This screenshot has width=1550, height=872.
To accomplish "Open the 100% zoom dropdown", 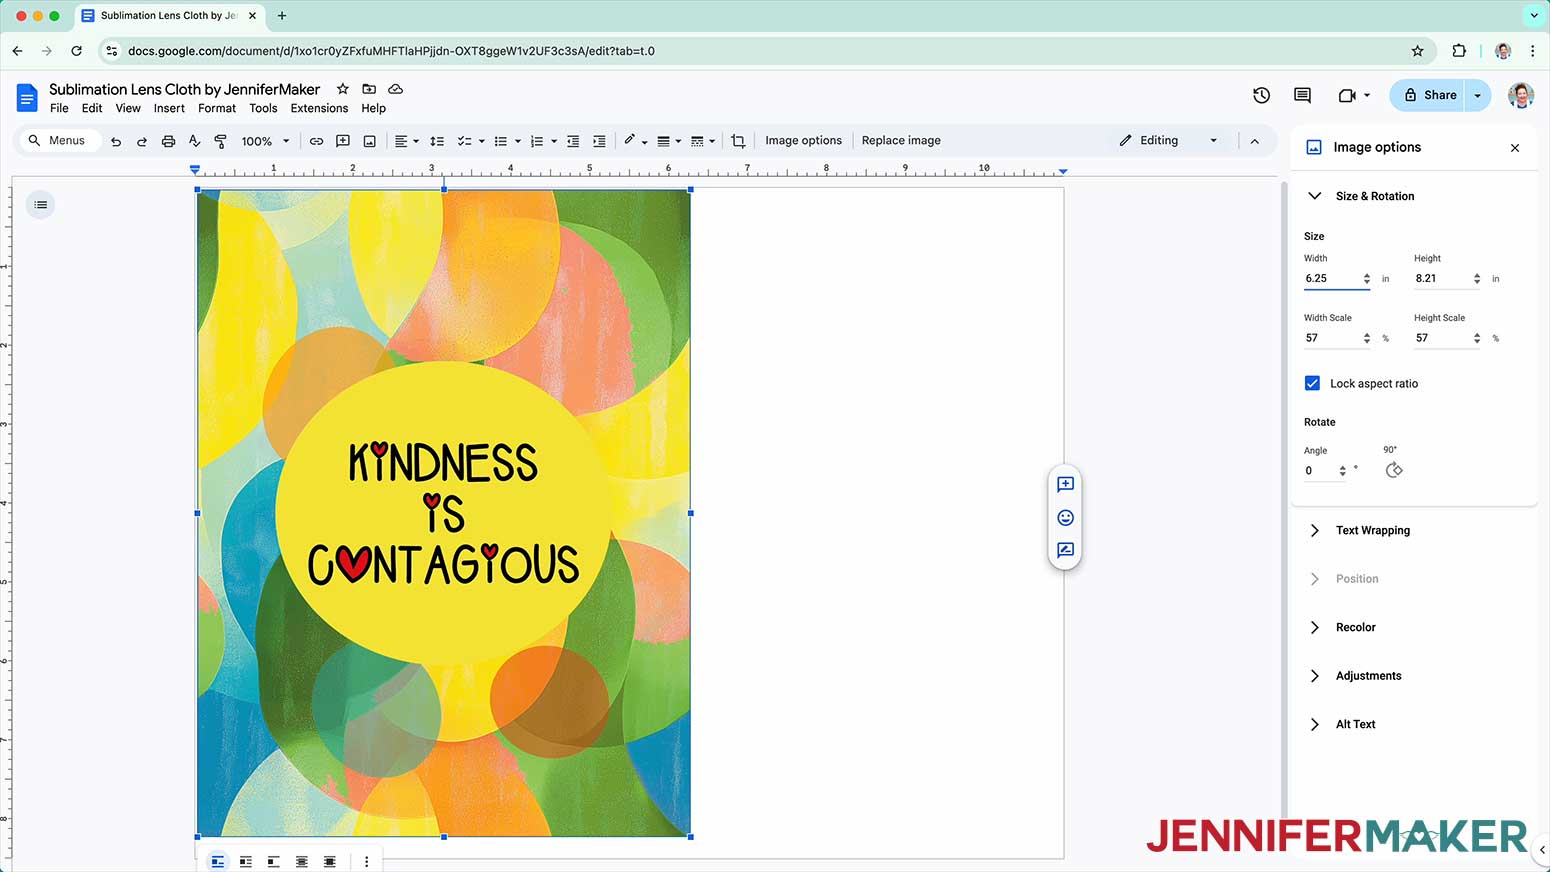I will click(x=265, y=141).
